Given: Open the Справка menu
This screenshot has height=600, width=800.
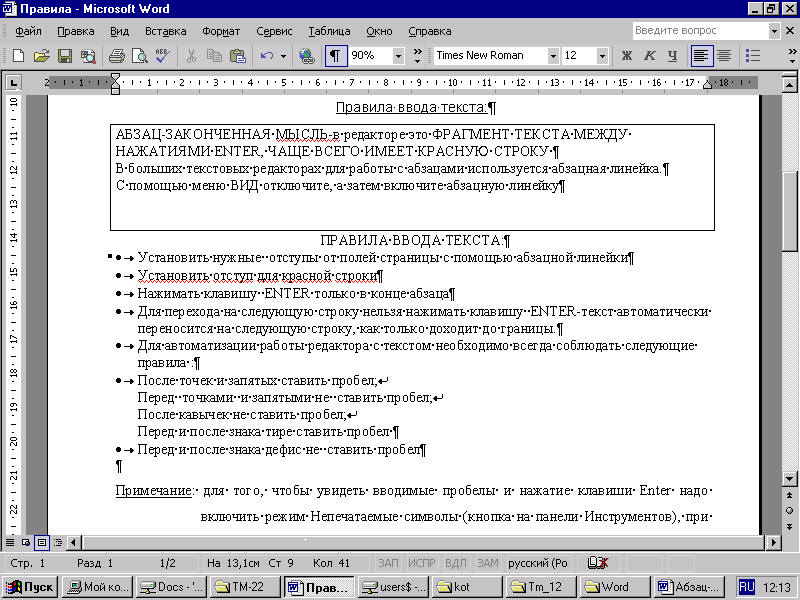Looking at the screenshot, I should click(x=430, y=31).
